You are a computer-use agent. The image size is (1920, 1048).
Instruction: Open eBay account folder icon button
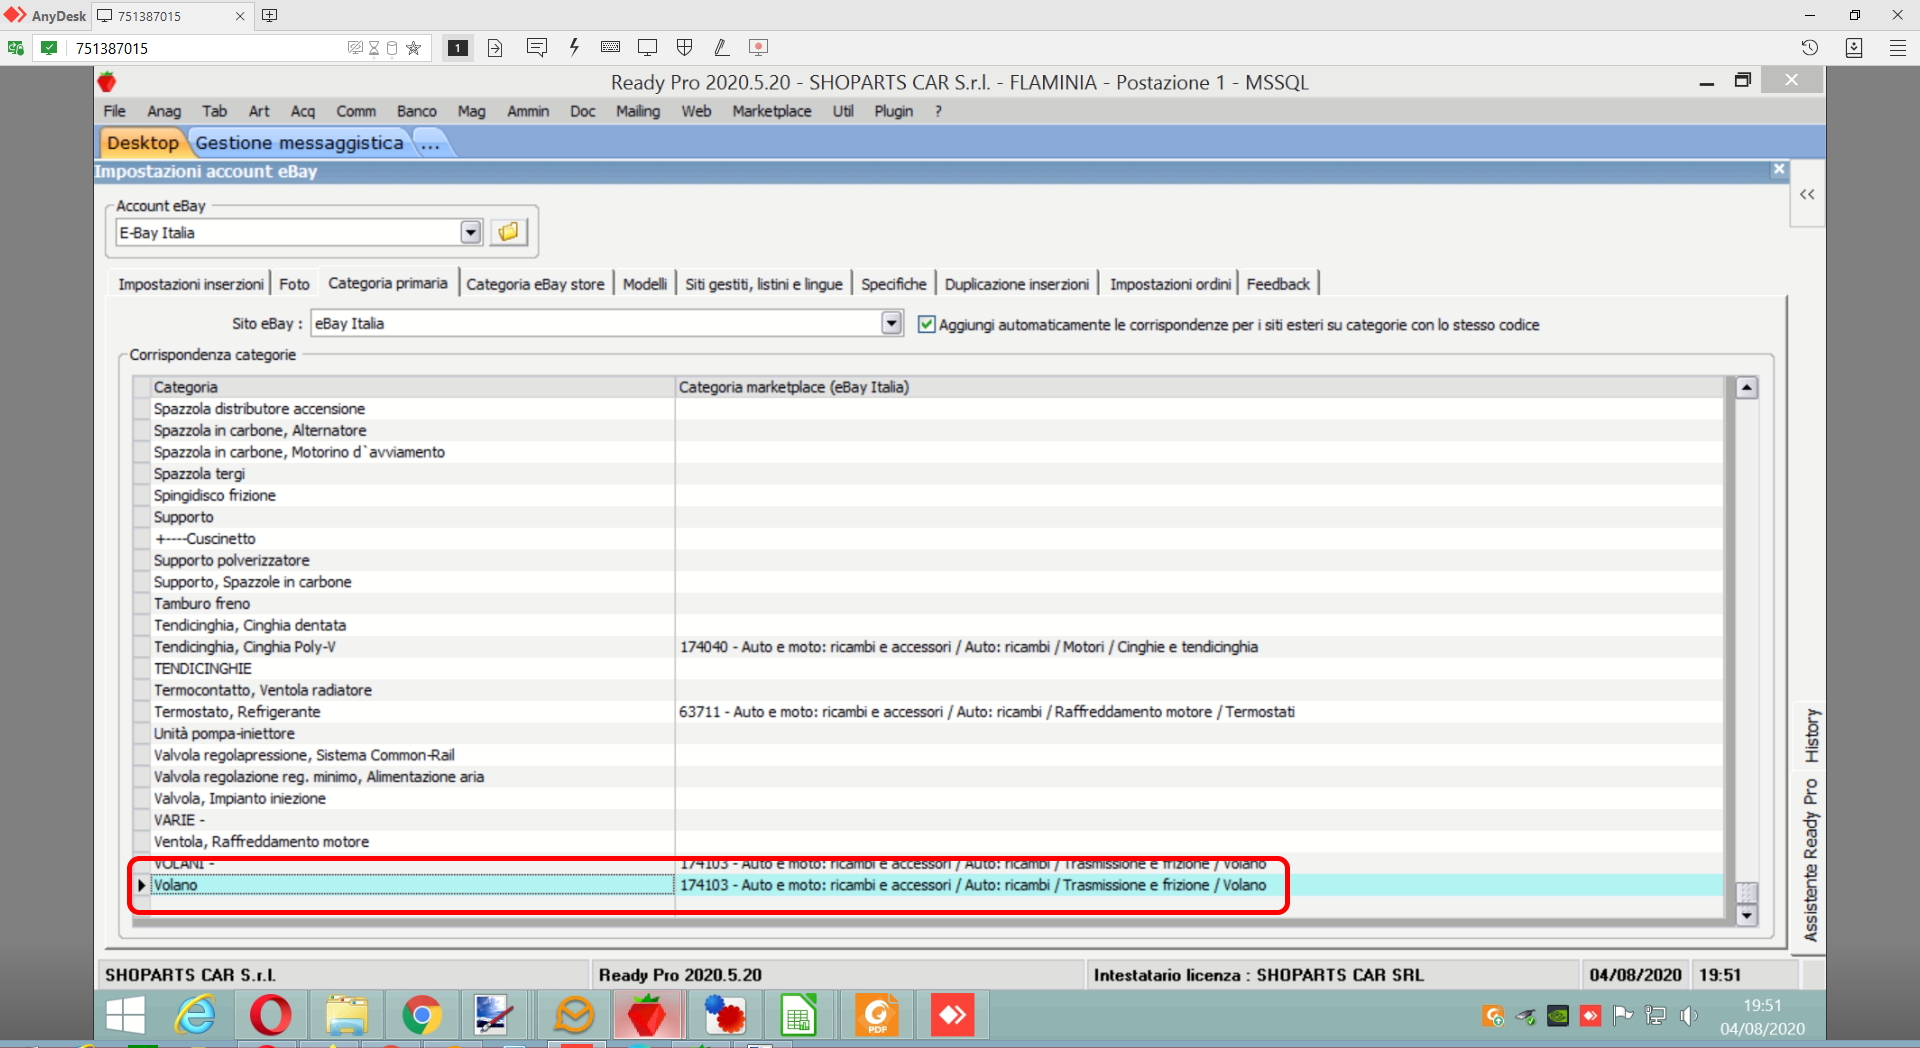[x=508, y=232]
